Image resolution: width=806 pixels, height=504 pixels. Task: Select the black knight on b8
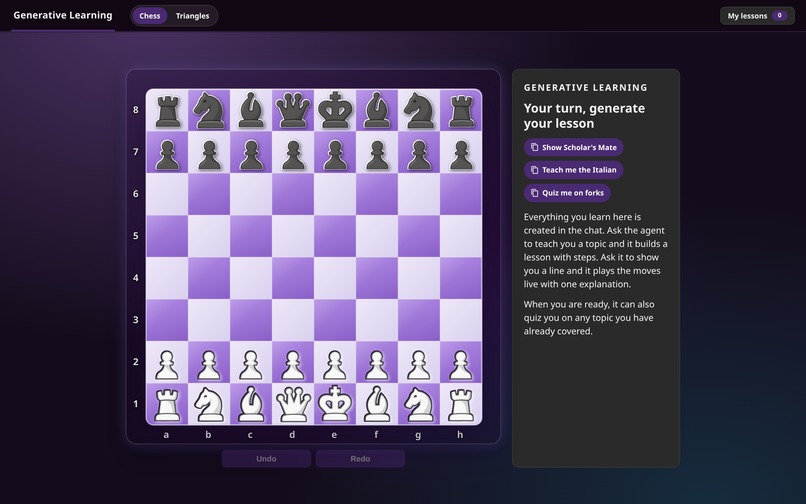[x=209, y=110]
